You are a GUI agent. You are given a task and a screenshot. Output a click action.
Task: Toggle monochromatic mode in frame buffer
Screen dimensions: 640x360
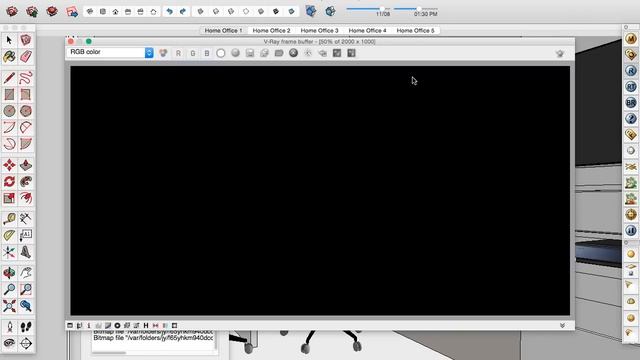click(x=236, y=53)
